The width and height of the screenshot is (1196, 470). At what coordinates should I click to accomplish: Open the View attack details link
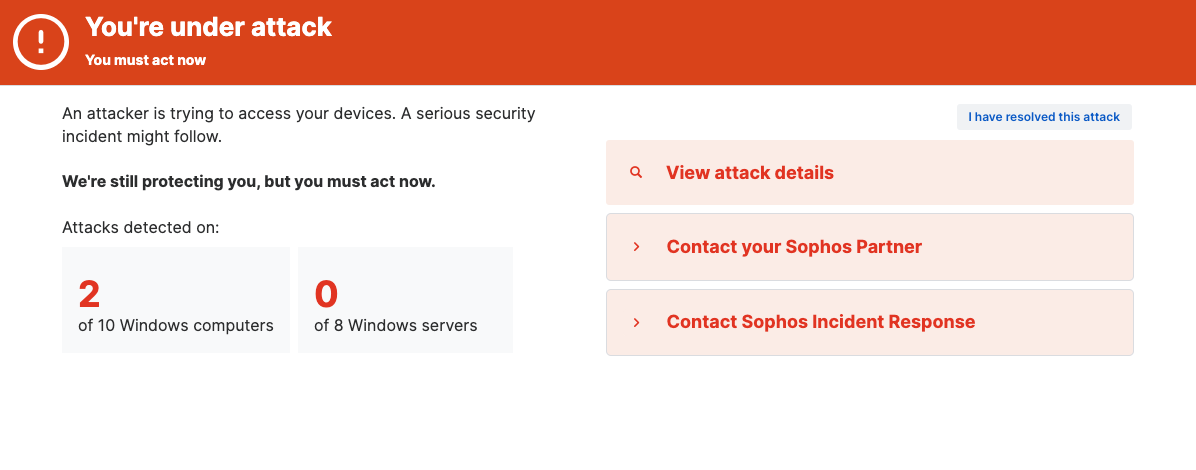pos(749,173)
